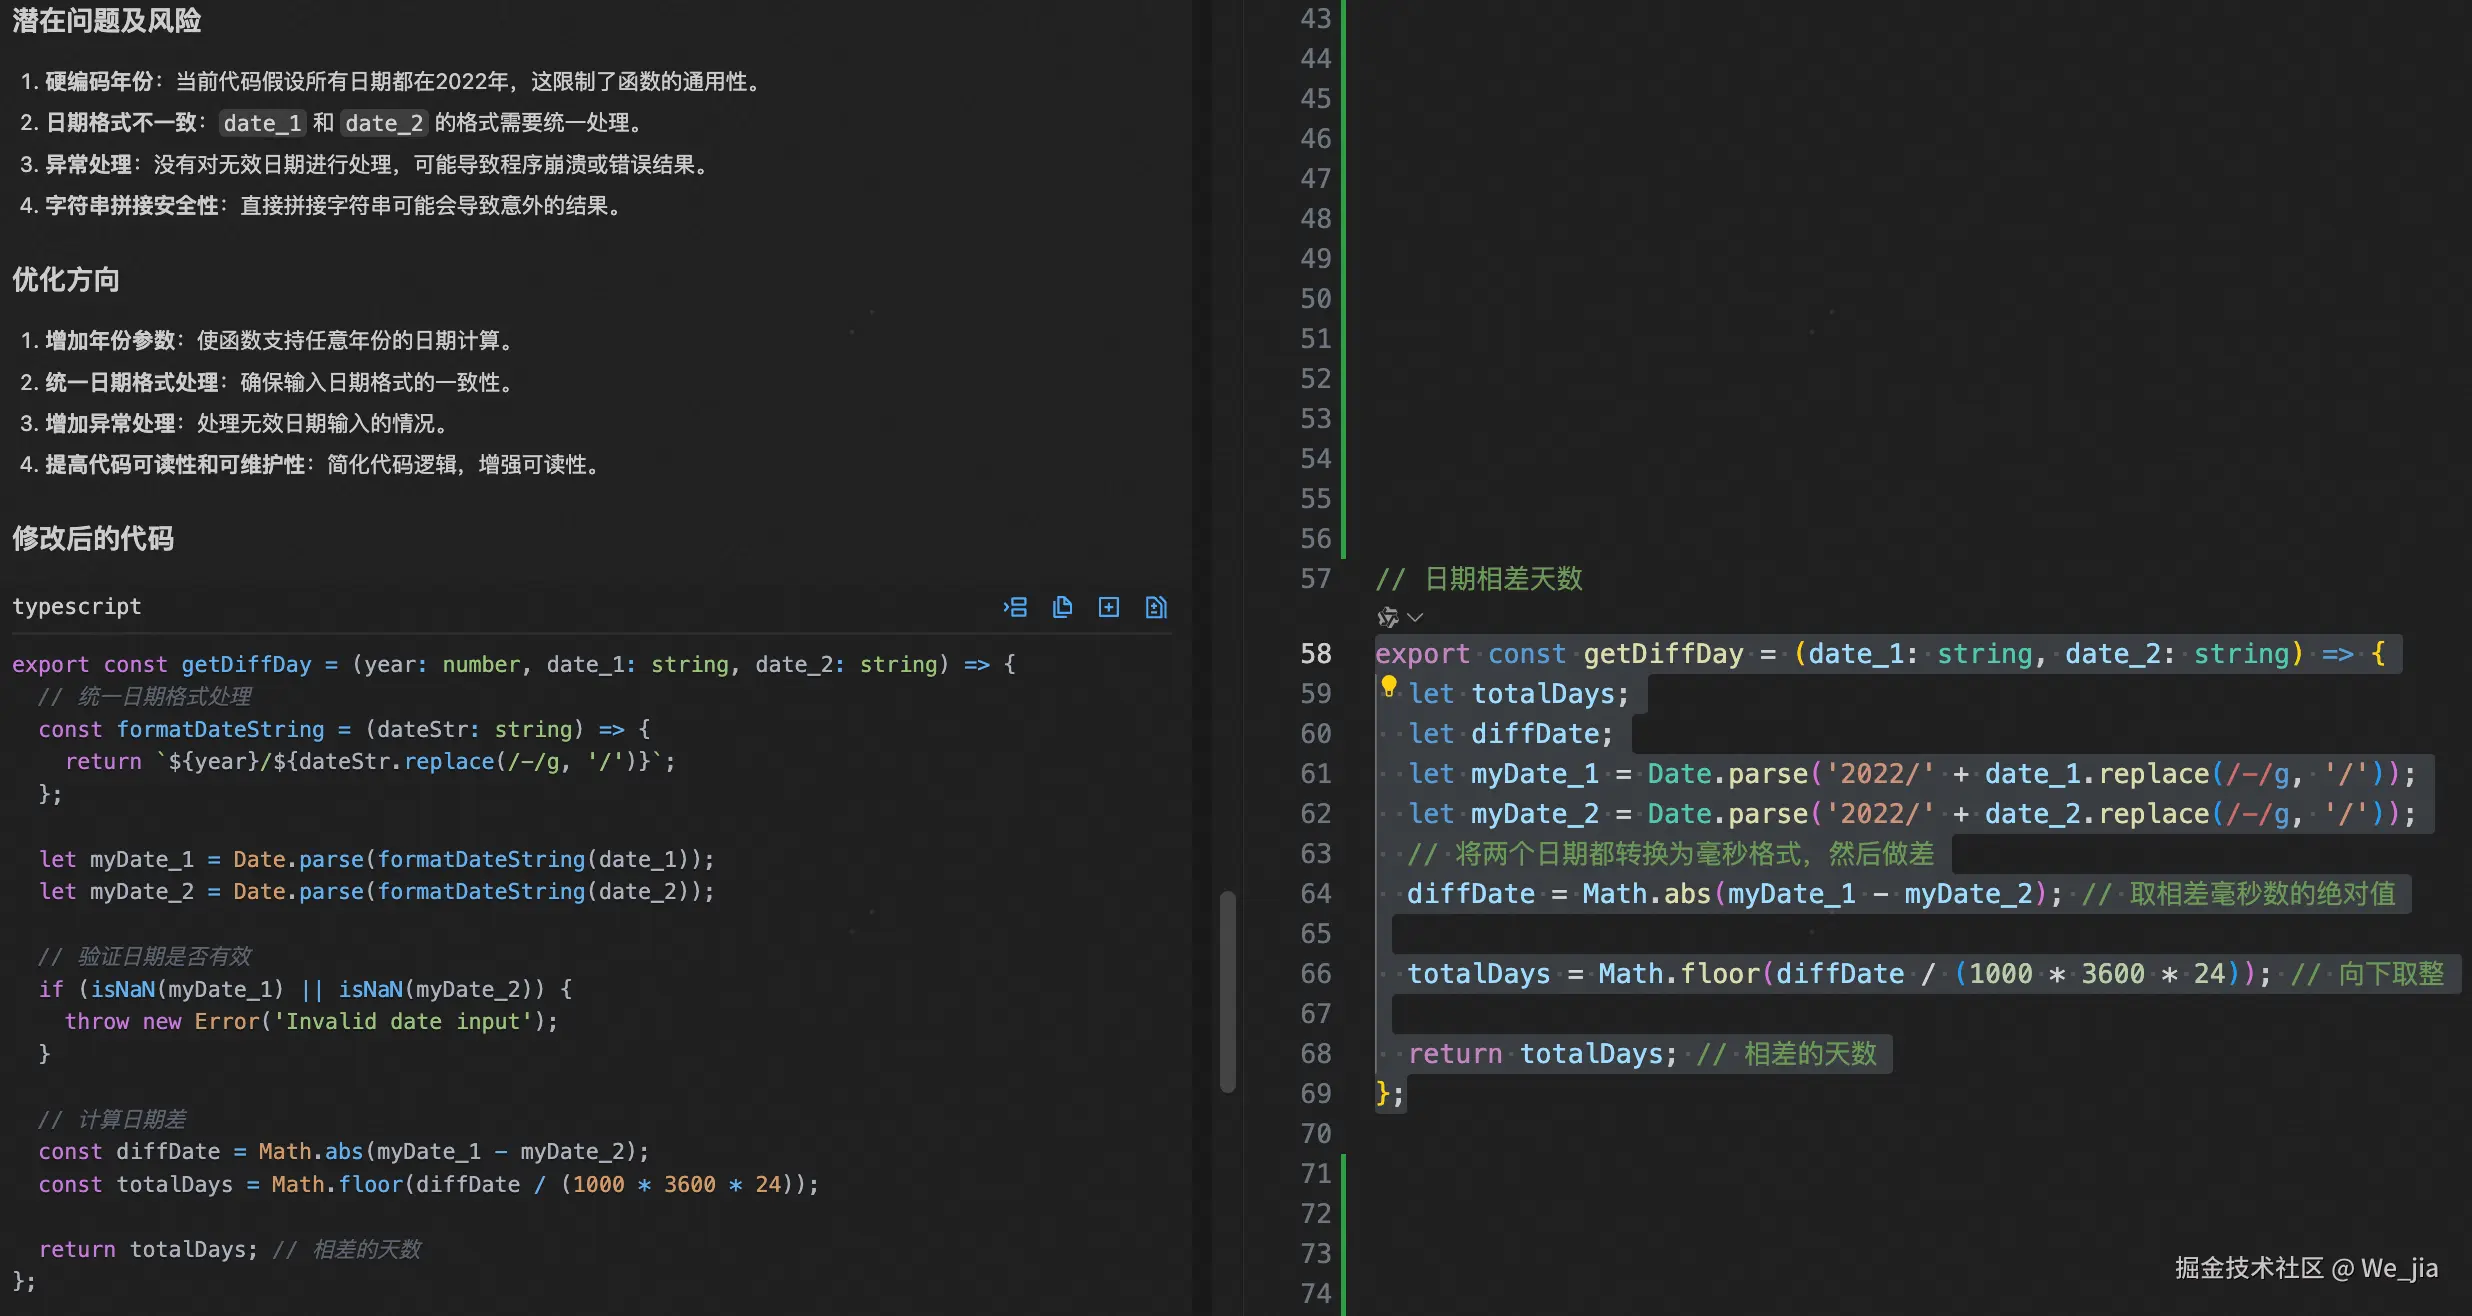Click the inline code date_2 in chat
This screenshot has height=1316, width=2472.
pos(384,123)
